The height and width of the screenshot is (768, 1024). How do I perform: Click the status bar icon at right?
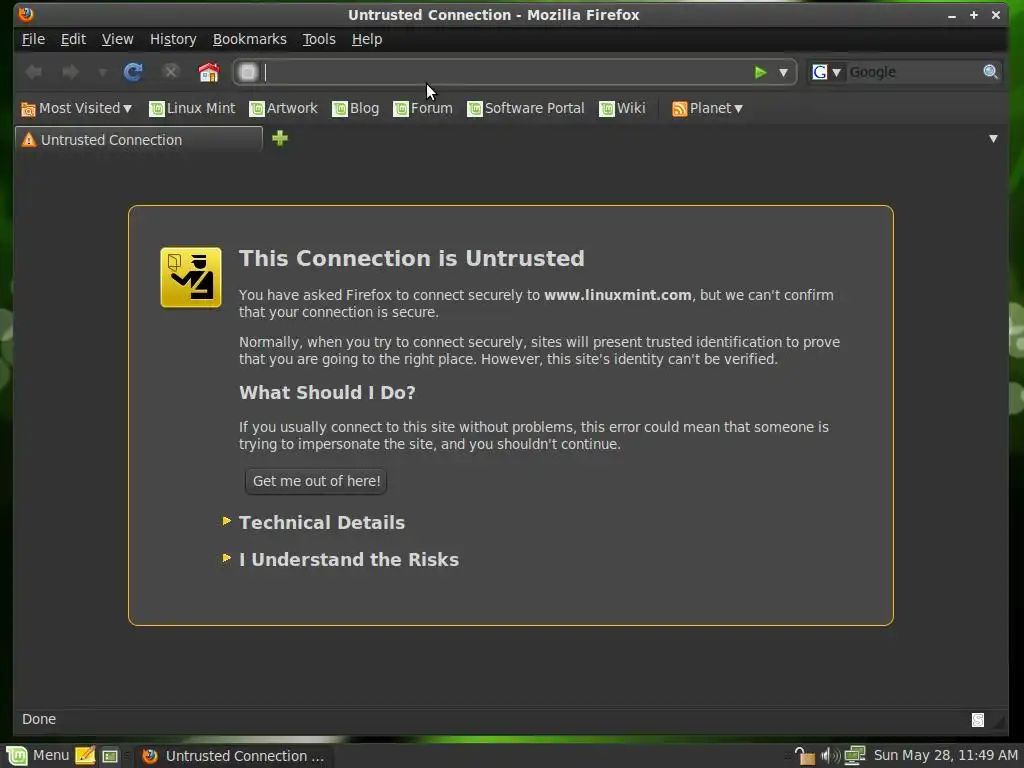(978, 720)
